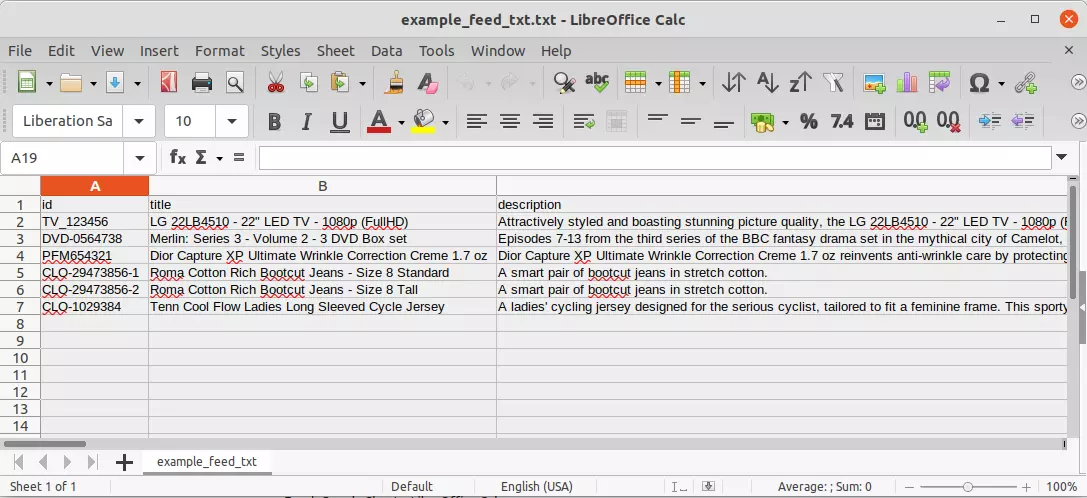Toggle Bold formatting
The height and width of the screenshot is (498, 1087).
[275, 121]
